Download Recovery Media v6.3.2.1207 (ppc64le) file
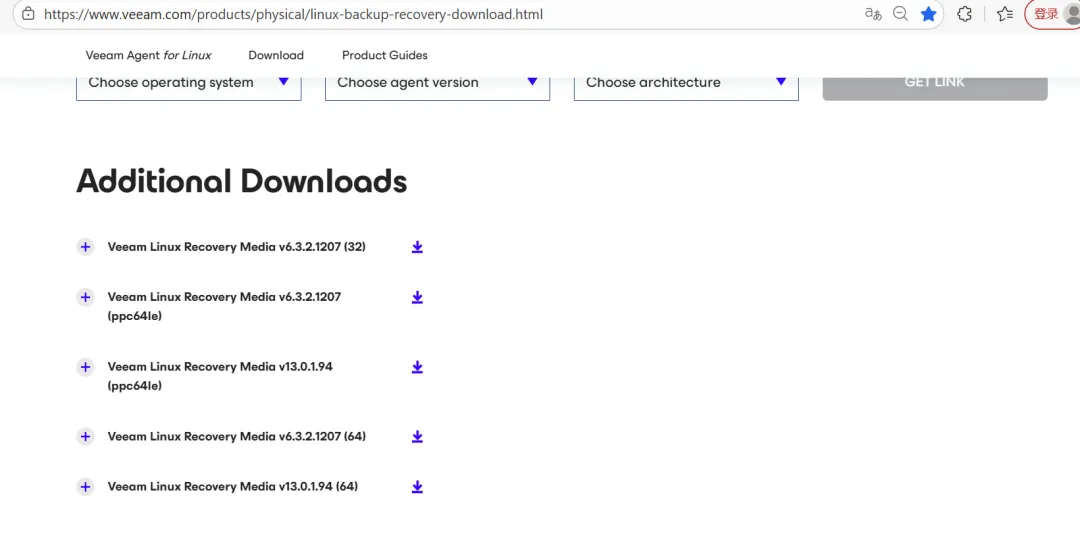 coord(417,297)
